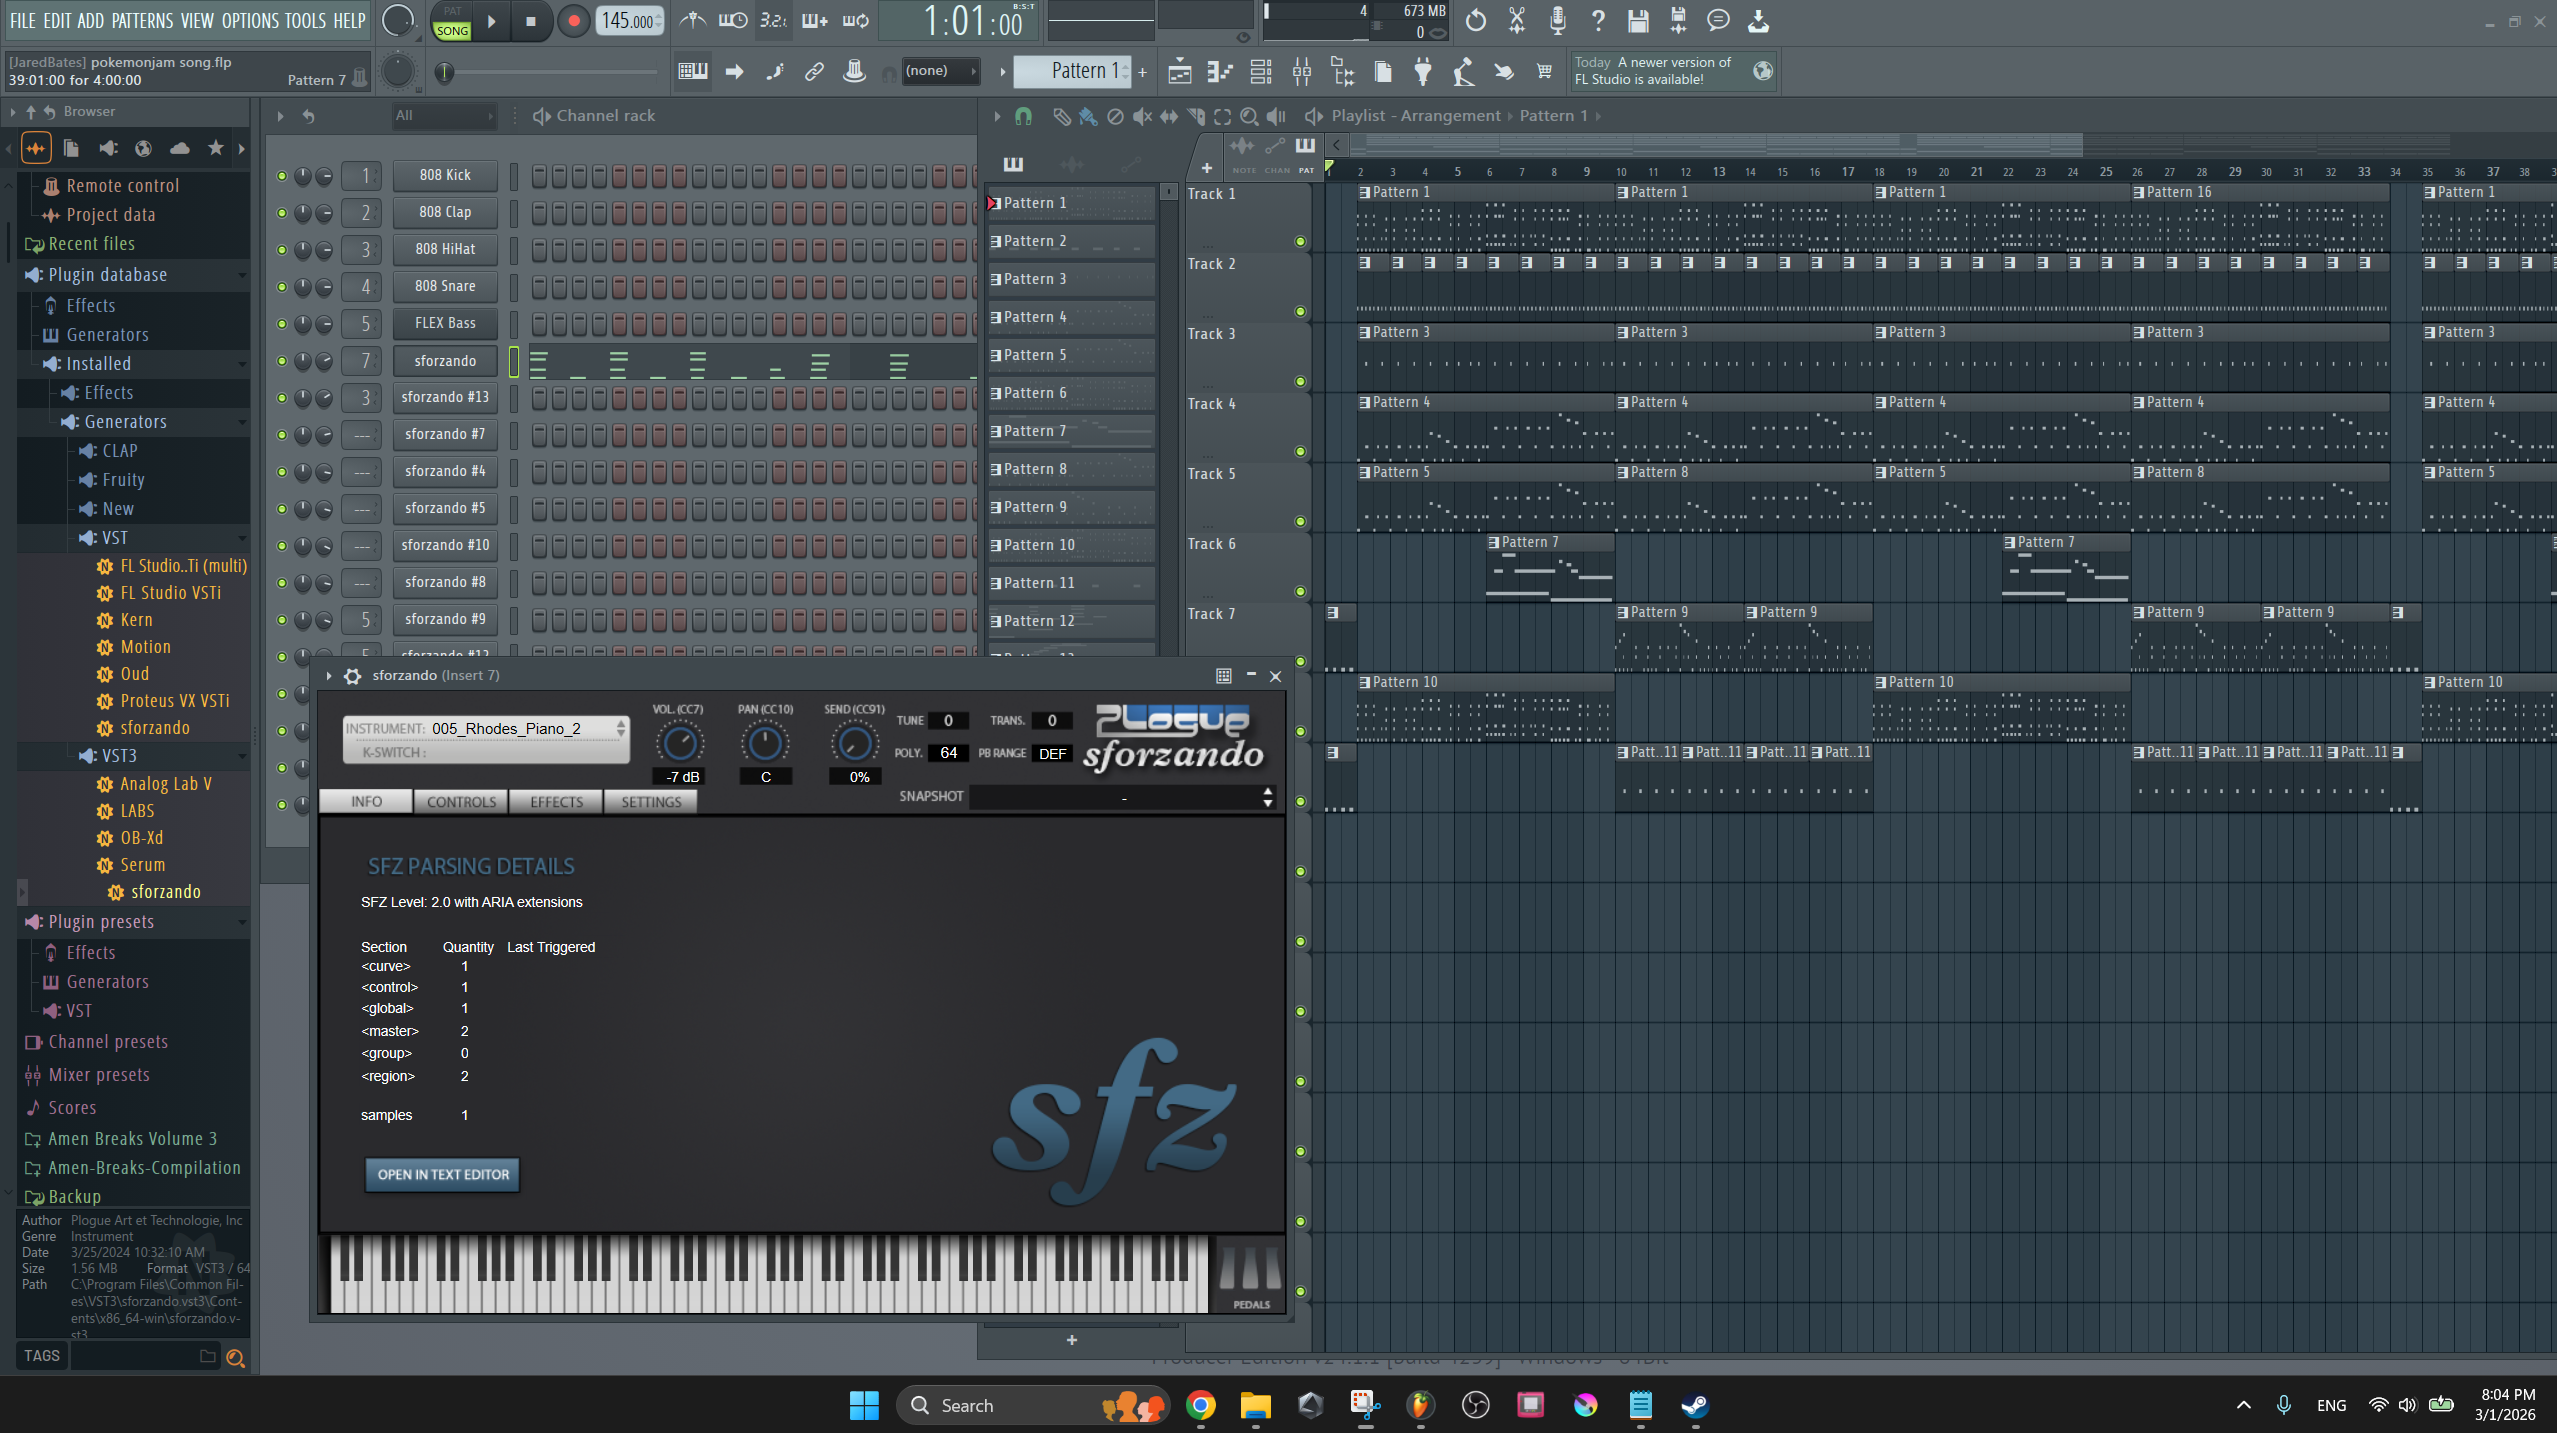Open the piano roll view icon

coord(1219,71)
